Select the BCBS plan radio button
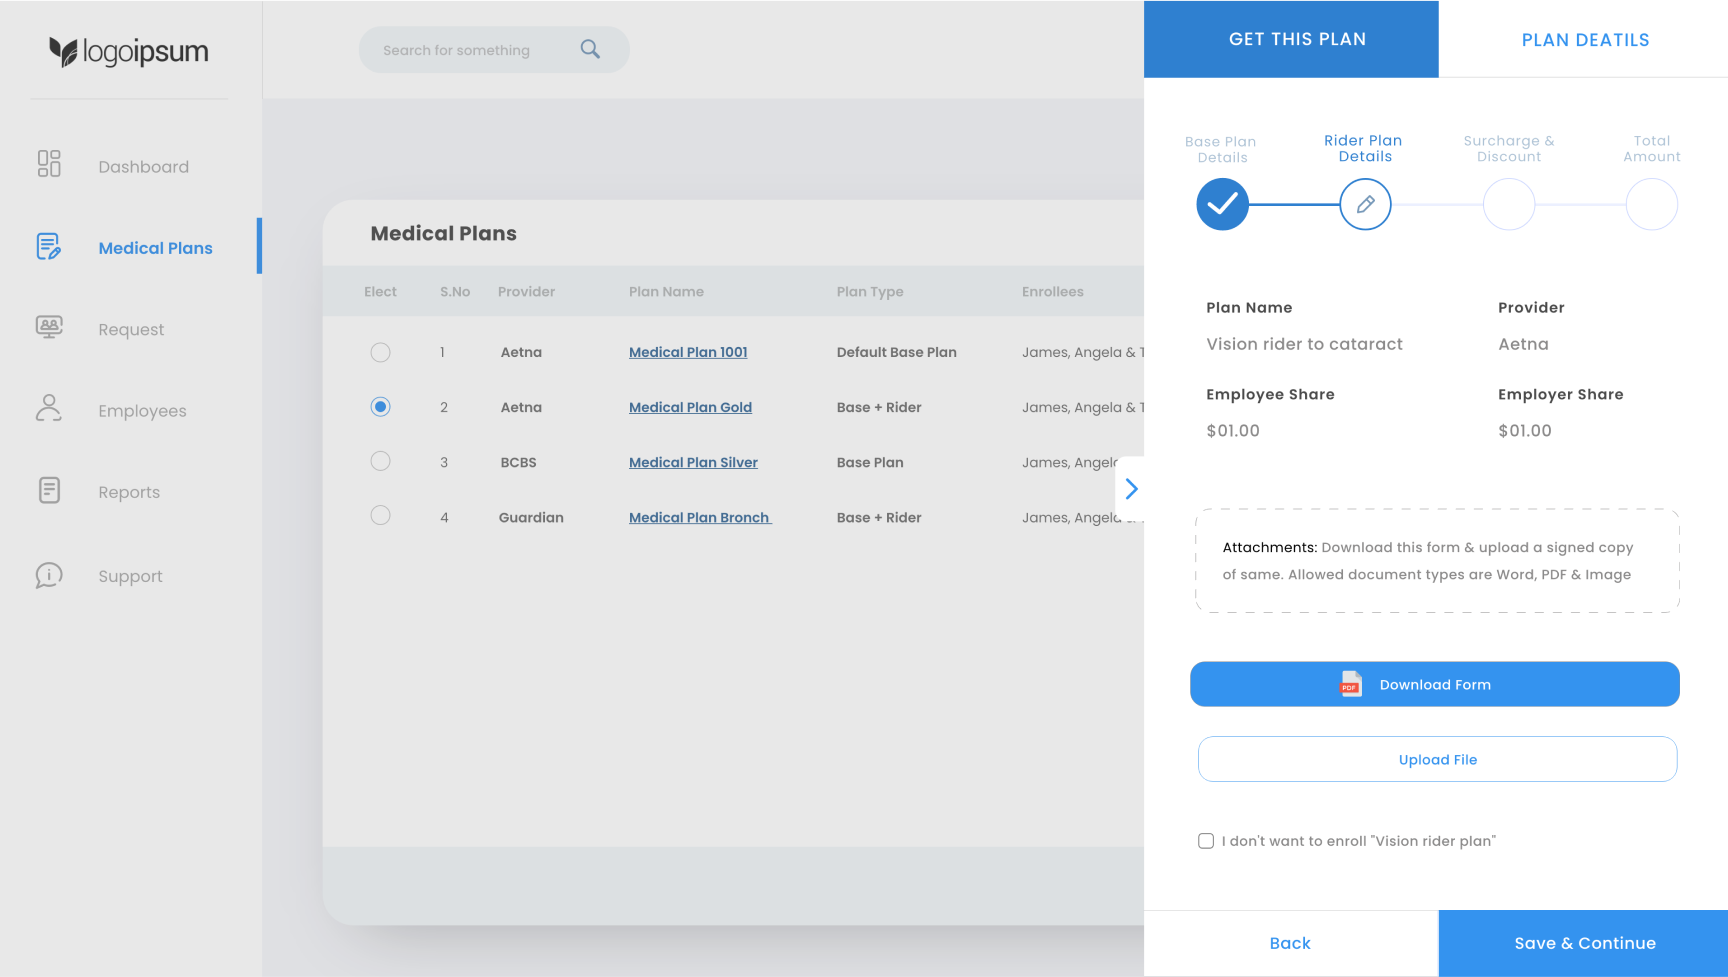 point(380,461)
